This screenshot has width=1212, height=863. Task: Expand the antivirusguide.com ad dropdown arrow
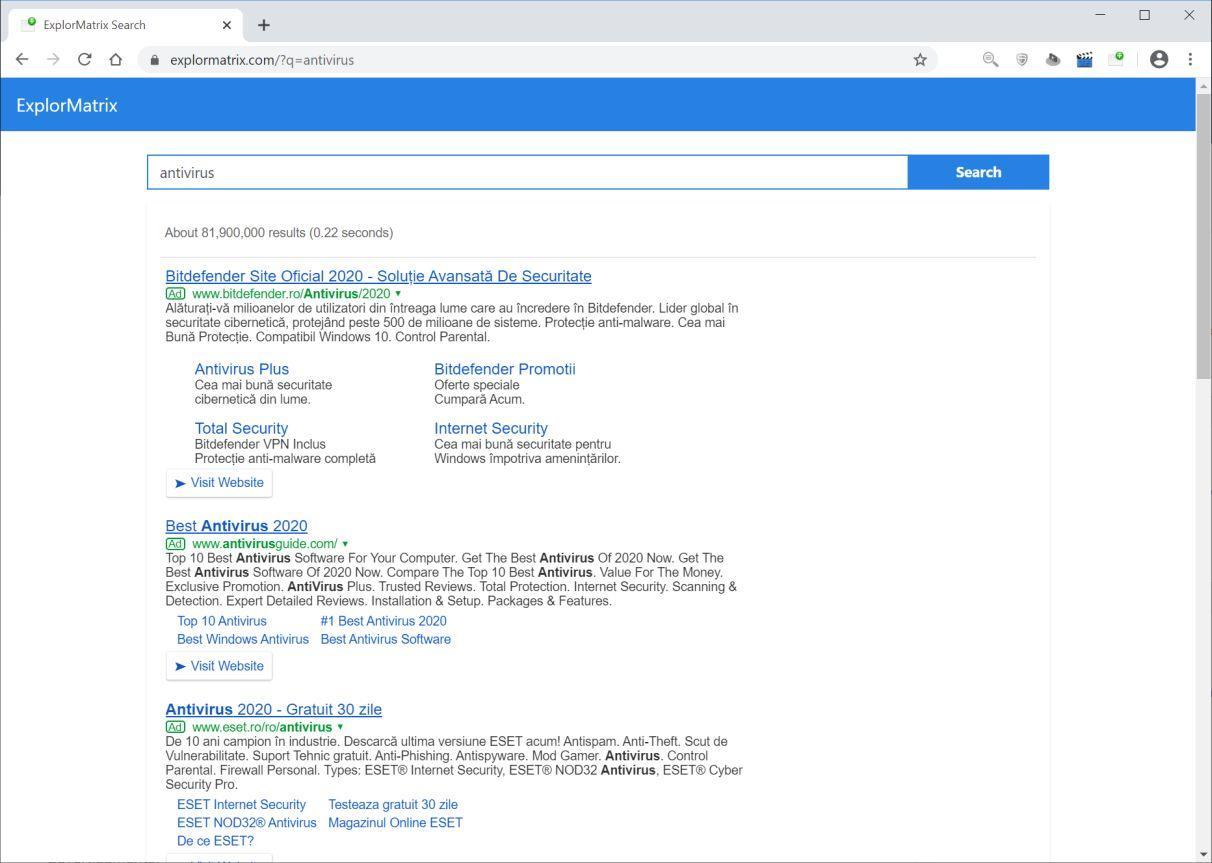(x=345, y=544)
